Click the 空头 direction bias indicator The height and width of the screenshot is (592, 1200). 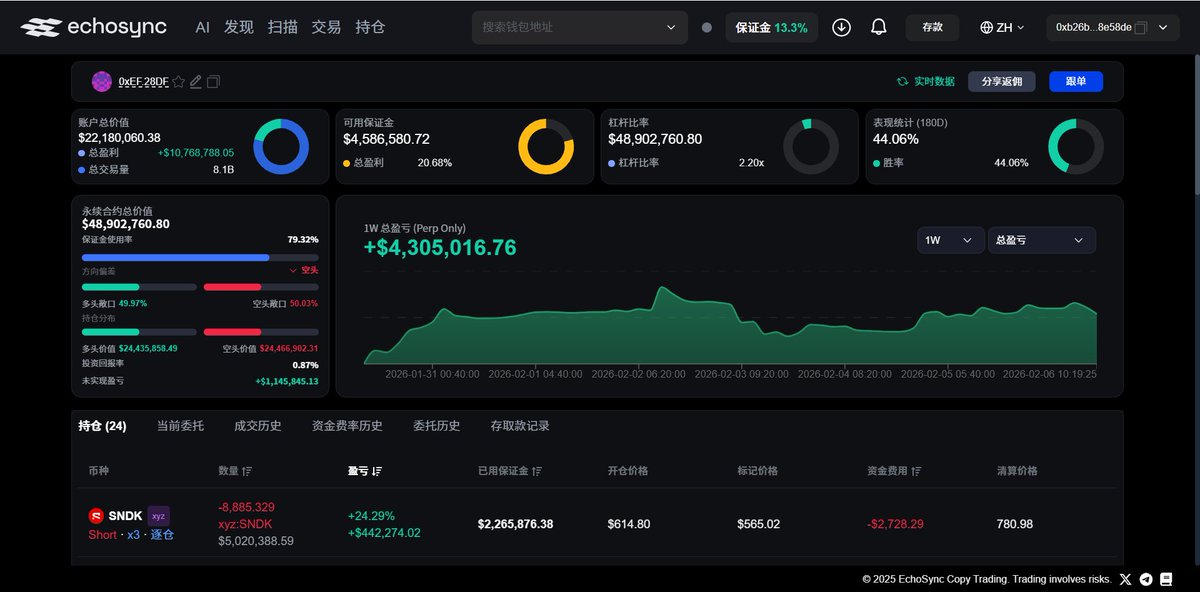pyautogui.click(x=304, y=270)
